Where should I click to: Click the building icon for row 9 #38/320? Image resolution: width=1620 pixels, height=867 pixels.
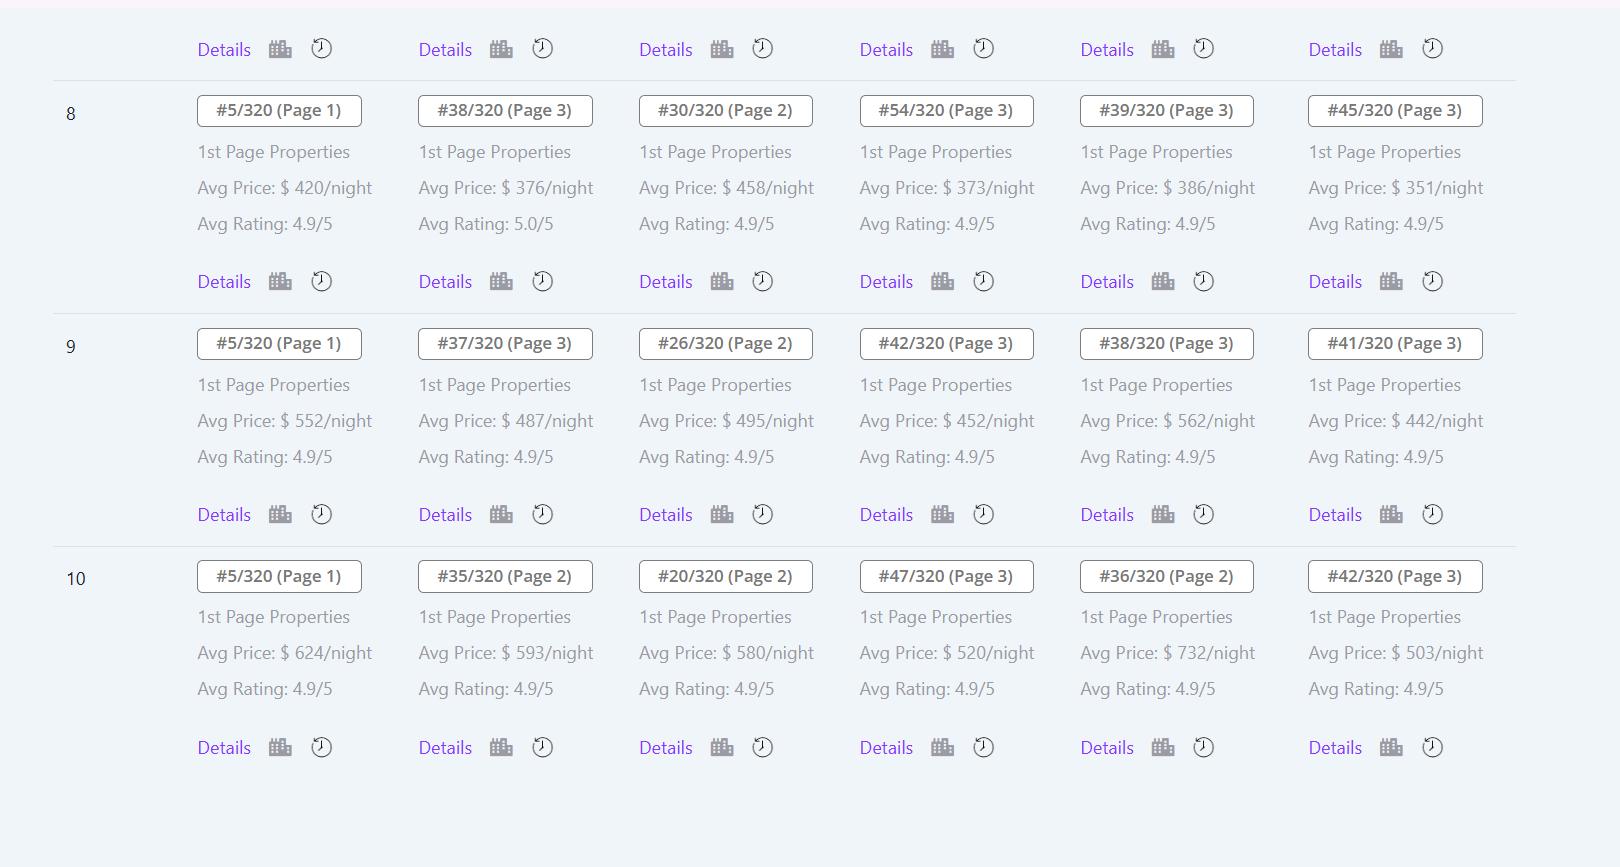tap(1163, 515)
